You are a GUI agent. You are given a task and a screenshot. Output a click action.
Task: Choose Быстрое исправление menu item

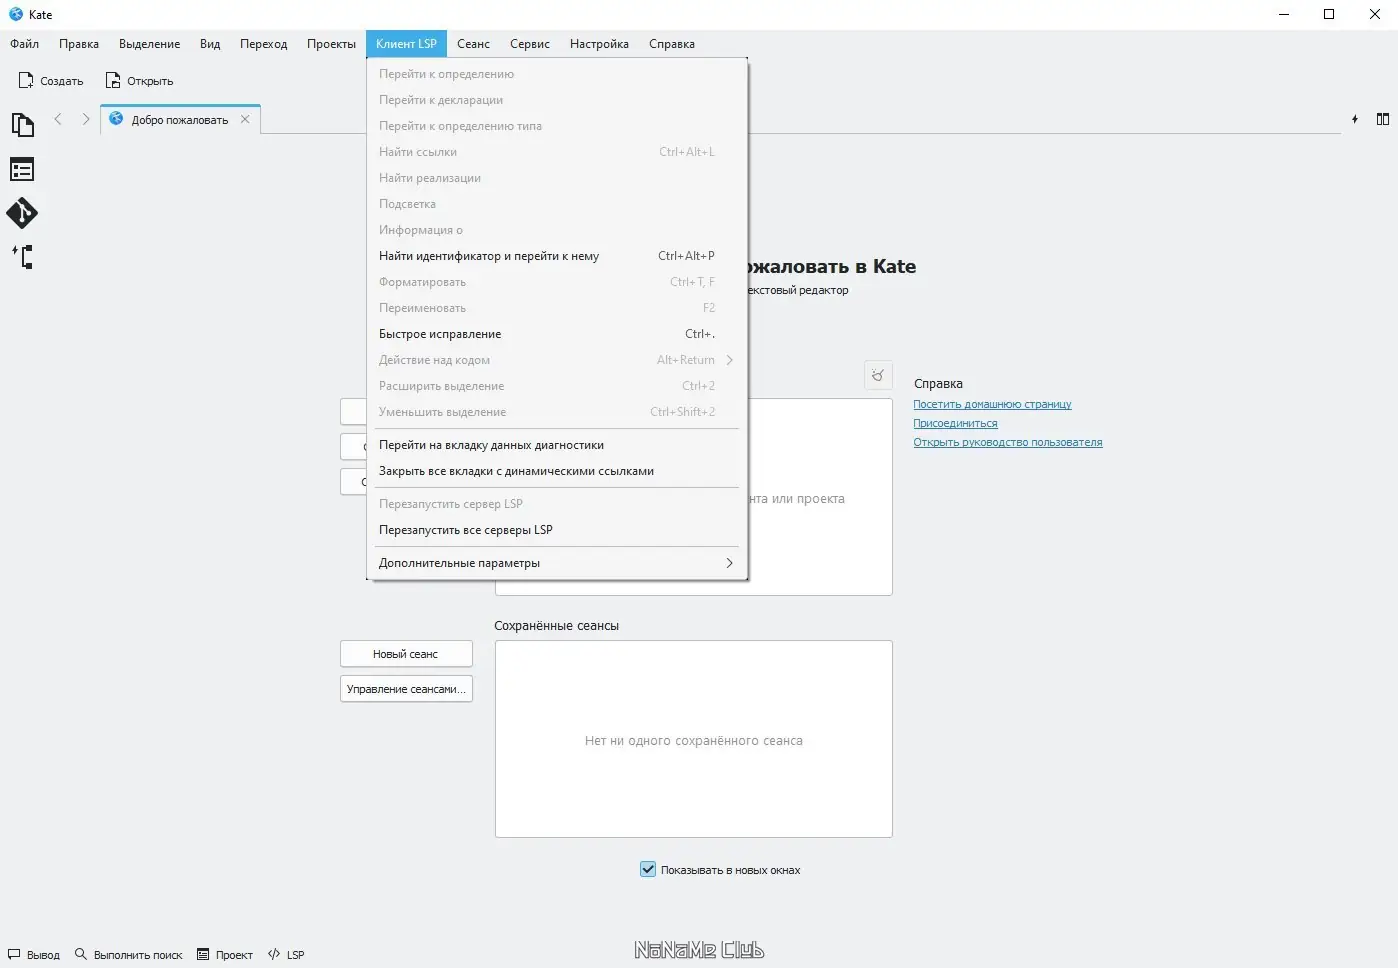(x=557, y=334)
